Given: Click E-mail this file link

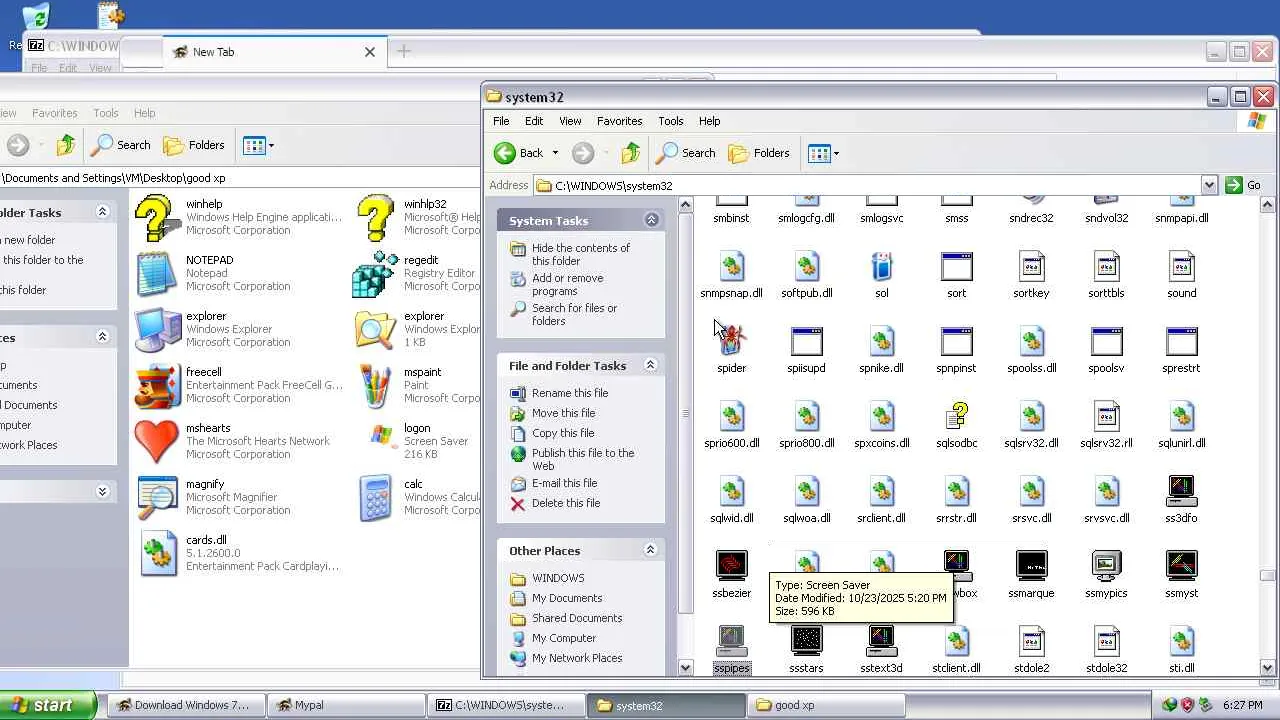Looking at the screenshot, I should point(564,483).
